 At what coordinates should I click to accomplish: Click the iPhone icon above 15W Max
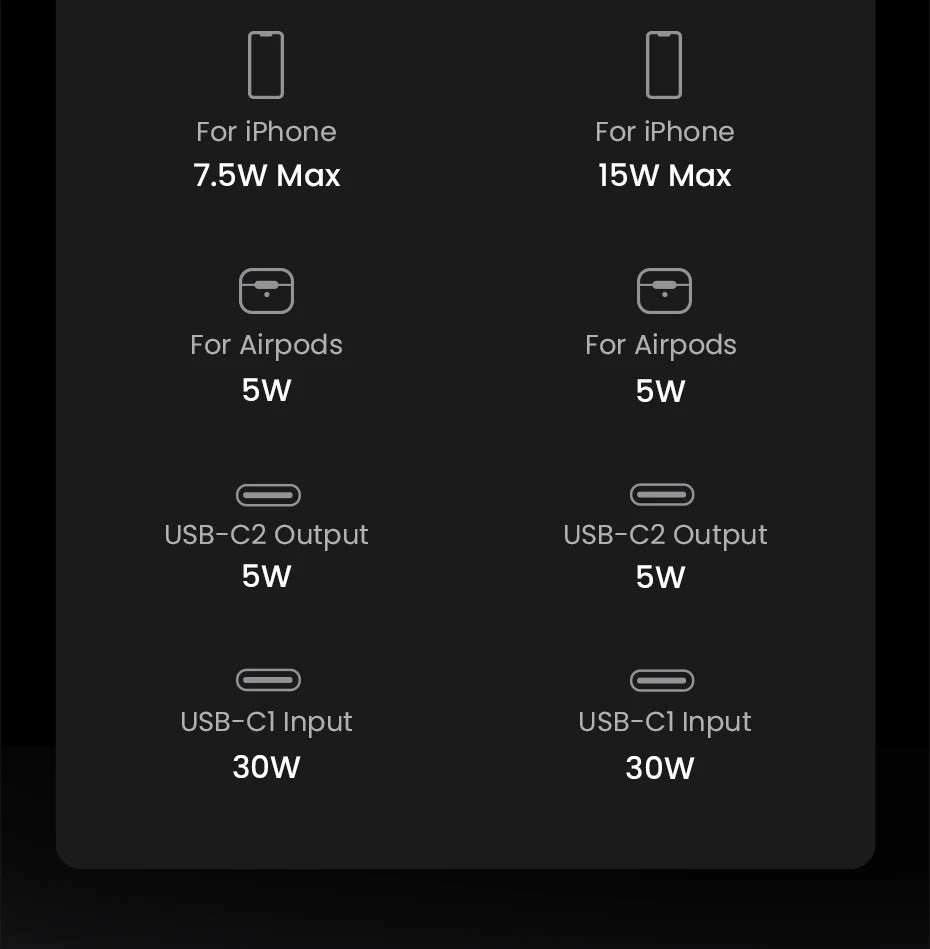pos(664,65)
